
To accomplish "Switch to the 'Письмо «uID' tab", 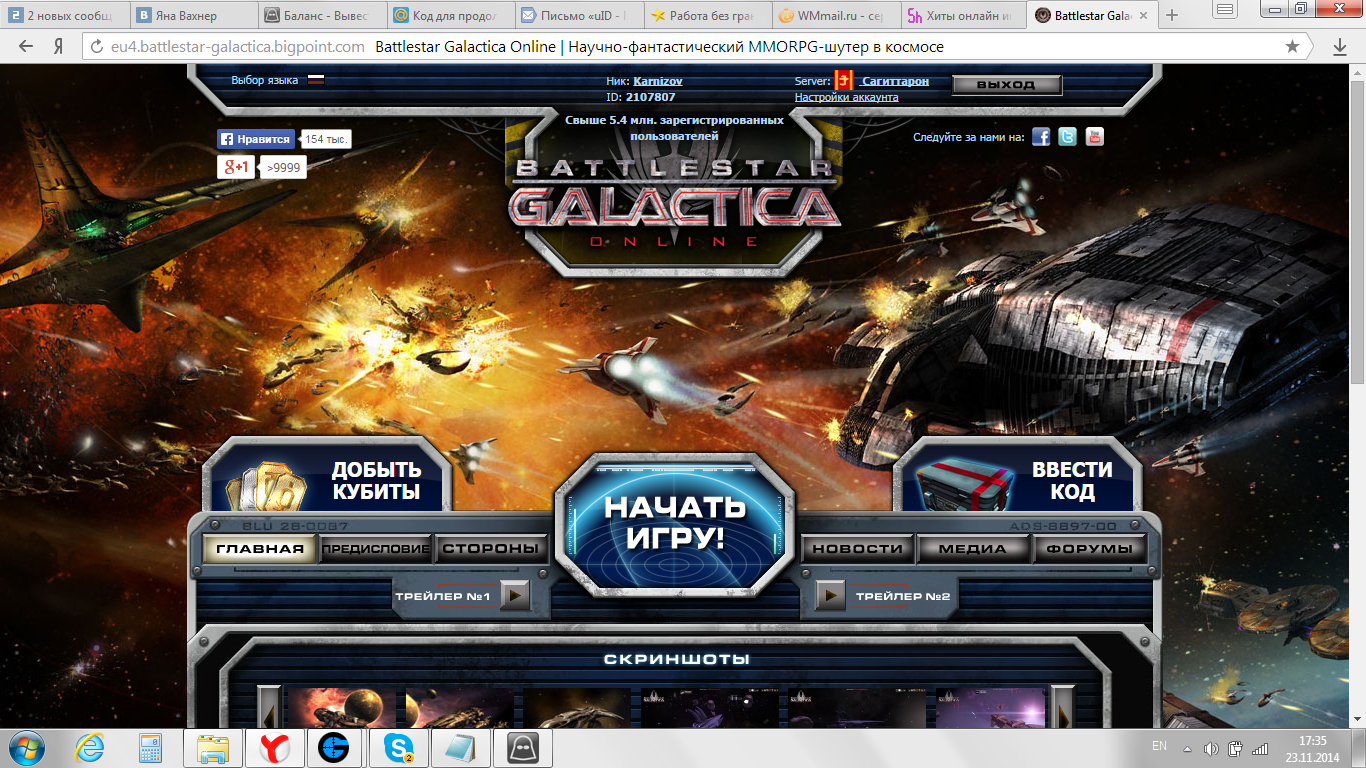I will coord(577,15).
